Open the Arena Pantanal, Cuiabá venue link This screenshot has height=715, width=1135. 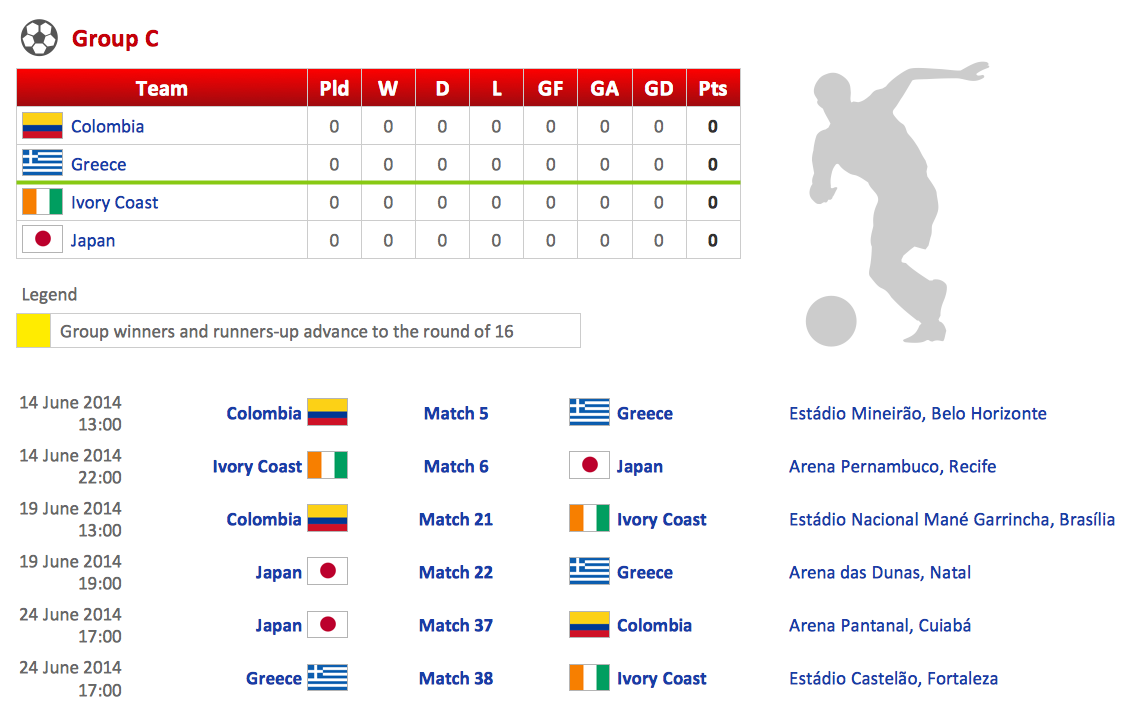point(879,625)
